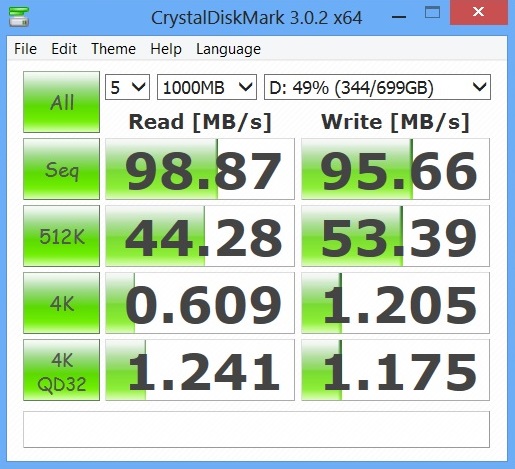The width and height of the screenshot is (515, 469).
Task: Click the CrystalDiskMark app icon in title bar
Action: tap(19, 16)
